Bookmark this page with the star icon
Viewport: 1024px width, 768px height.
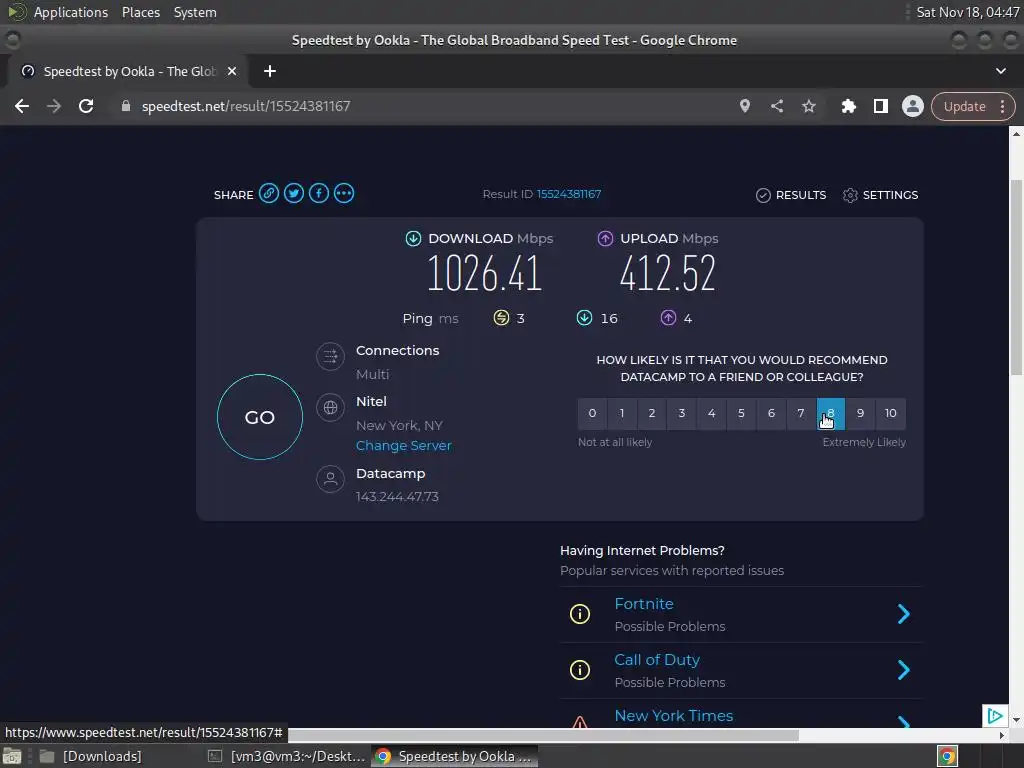(x=808, y=106)
